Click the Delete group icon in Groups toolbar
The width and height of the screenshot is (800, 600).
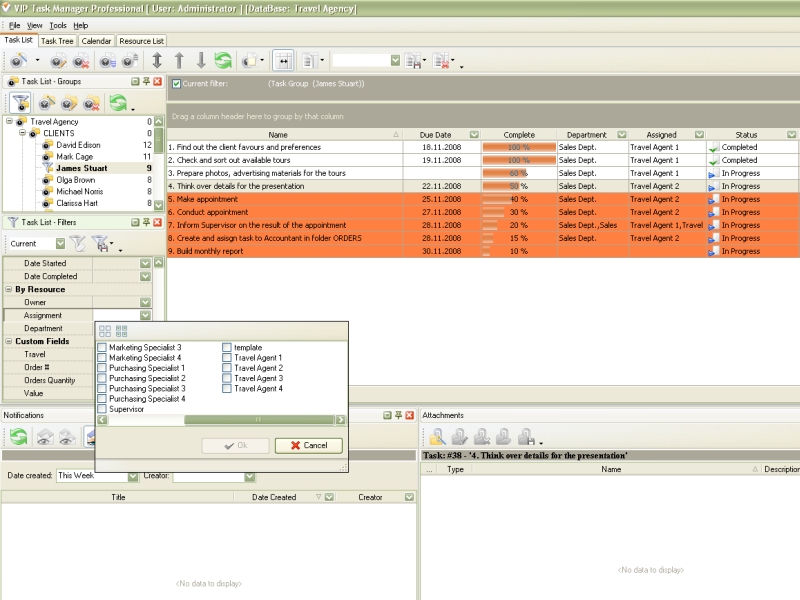(92, 103)
